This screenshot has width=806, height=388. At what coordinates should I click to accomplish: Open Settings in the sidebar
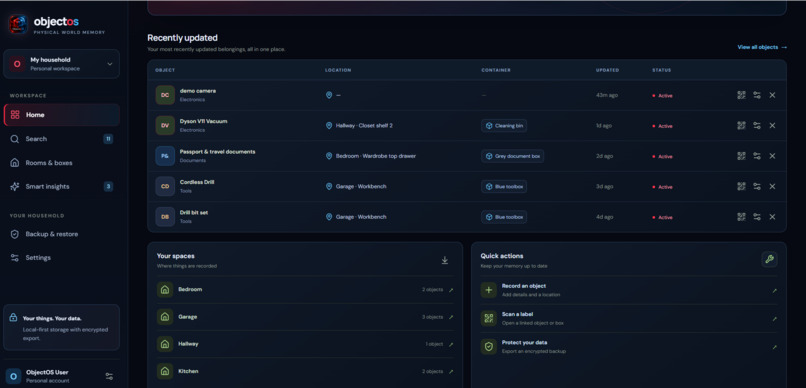(x=62, y=257)
